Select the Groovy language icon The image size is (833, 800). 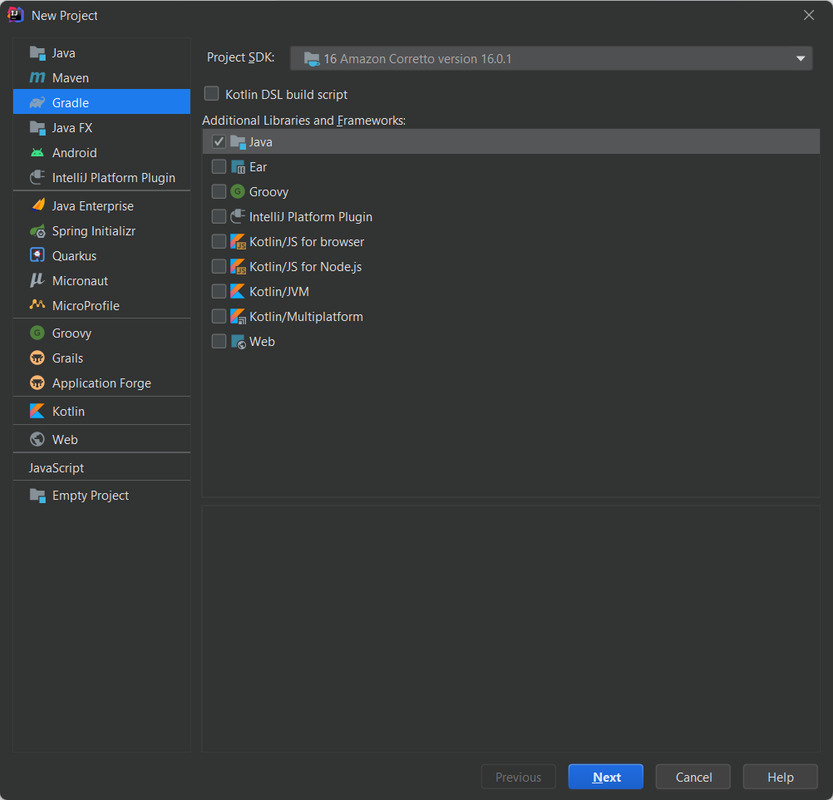(x=35, y=332)
